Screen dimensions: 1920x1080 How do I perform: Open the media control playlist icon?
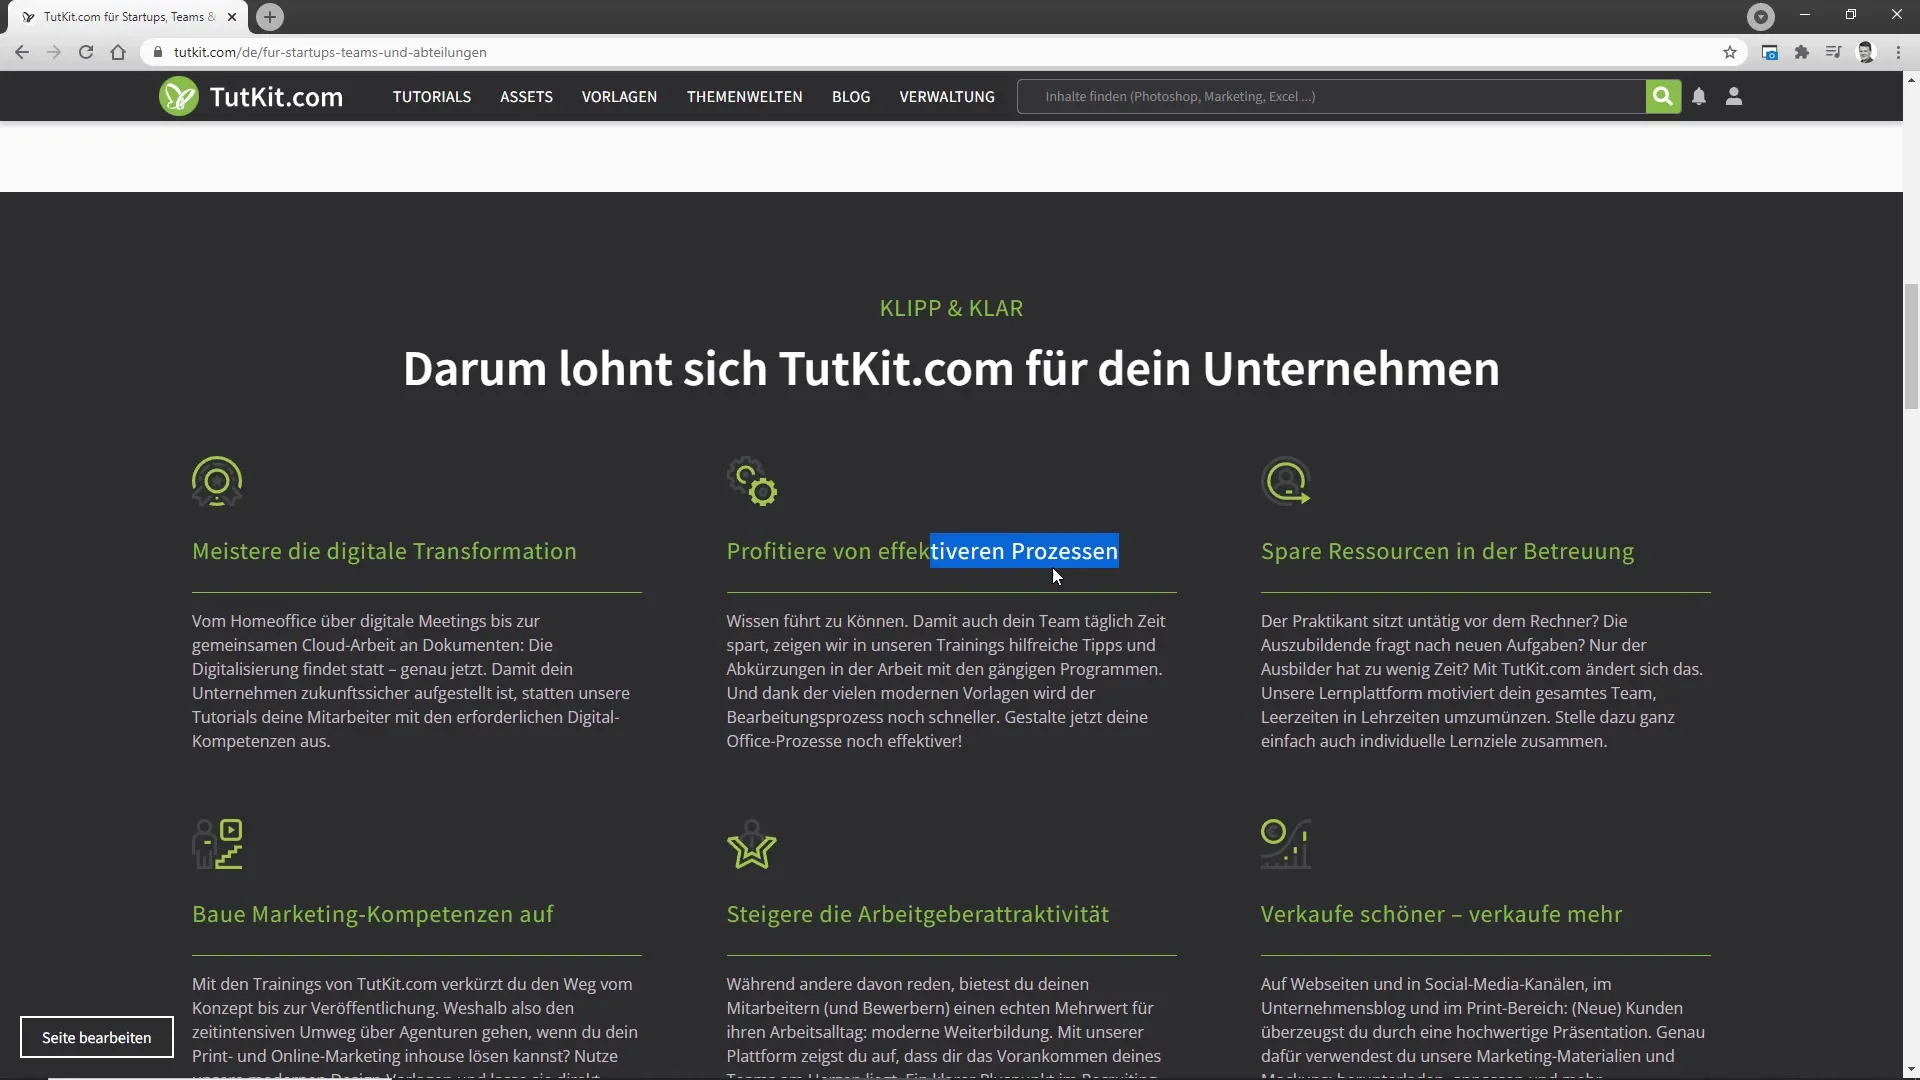tap(1833, 52)
